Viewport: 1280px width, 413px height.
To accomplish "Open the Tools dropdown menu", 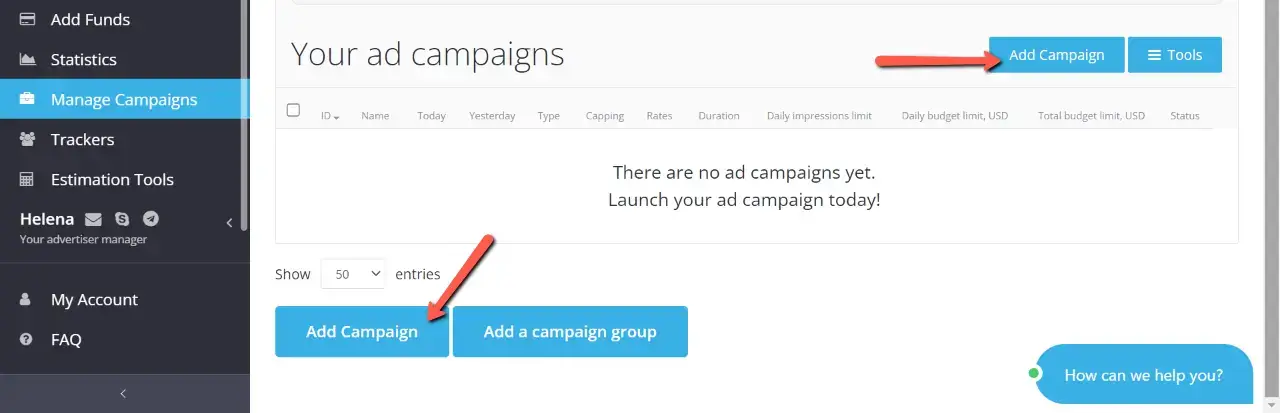I will click(1175, 55).
